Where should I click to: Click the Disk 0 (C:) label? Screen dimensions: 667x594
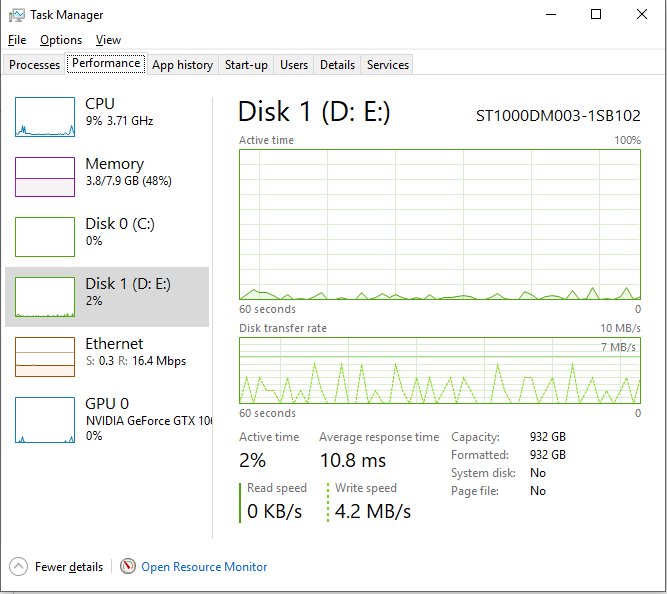(x=120, y=224)
